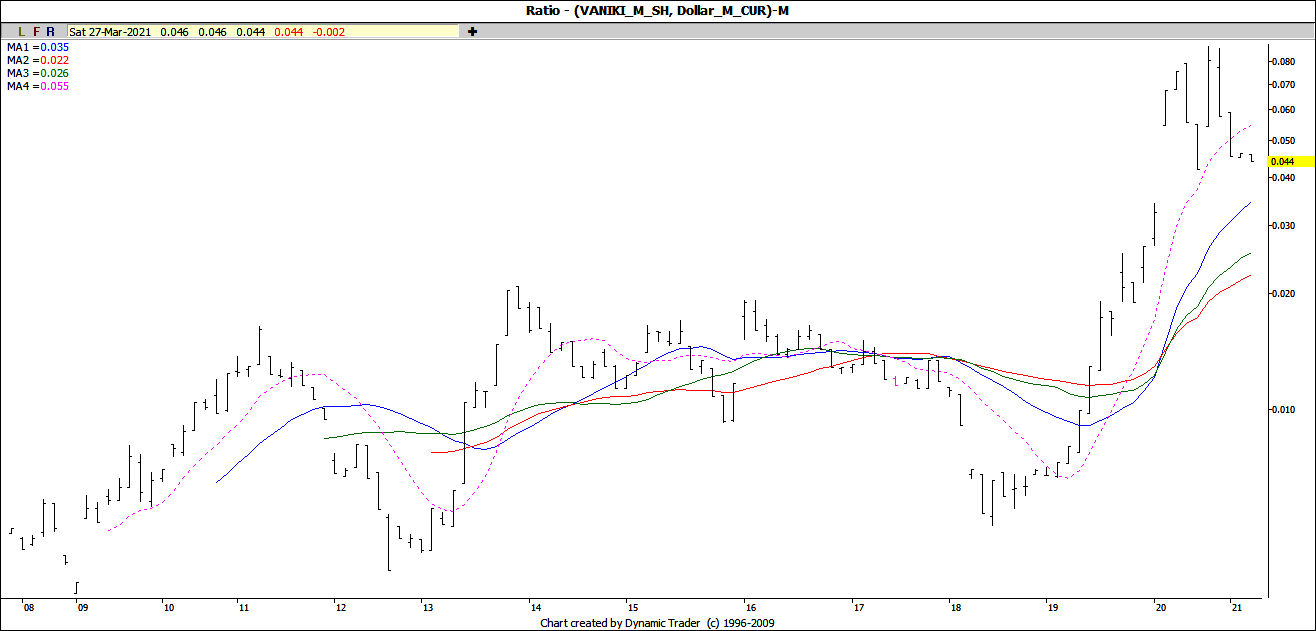
Task: Click the red "0.044" value in the data bar
Action: click(289, 32)
